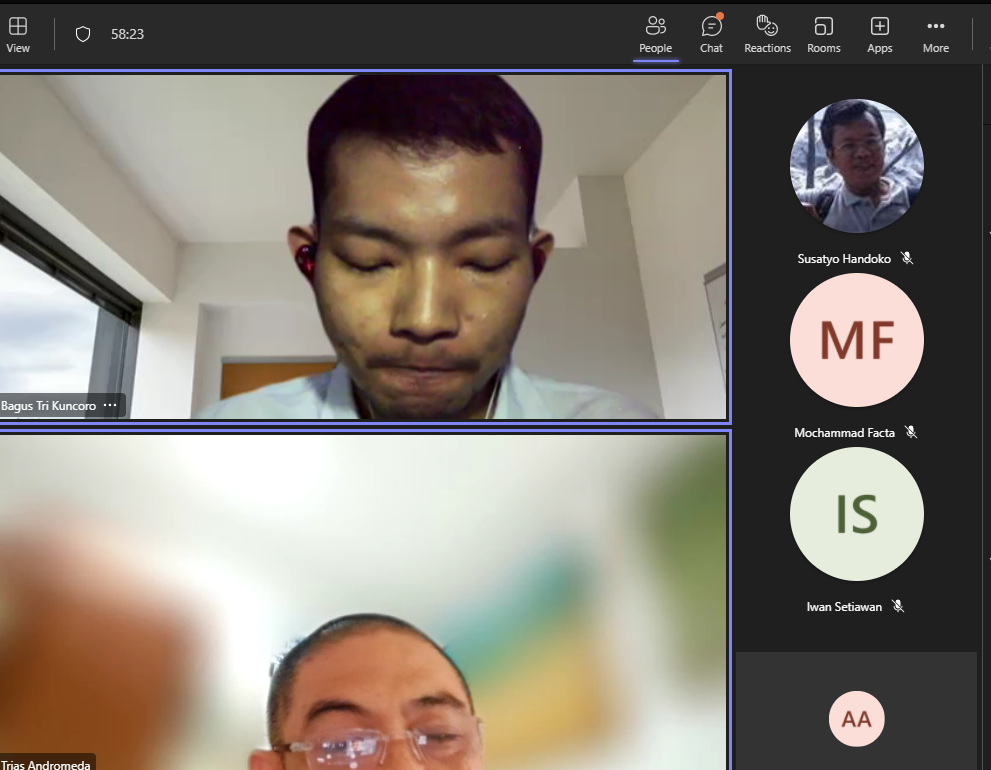Select Susatyo Handoko's profile photo
Viewport: 991px width, 770px height.
856,166
